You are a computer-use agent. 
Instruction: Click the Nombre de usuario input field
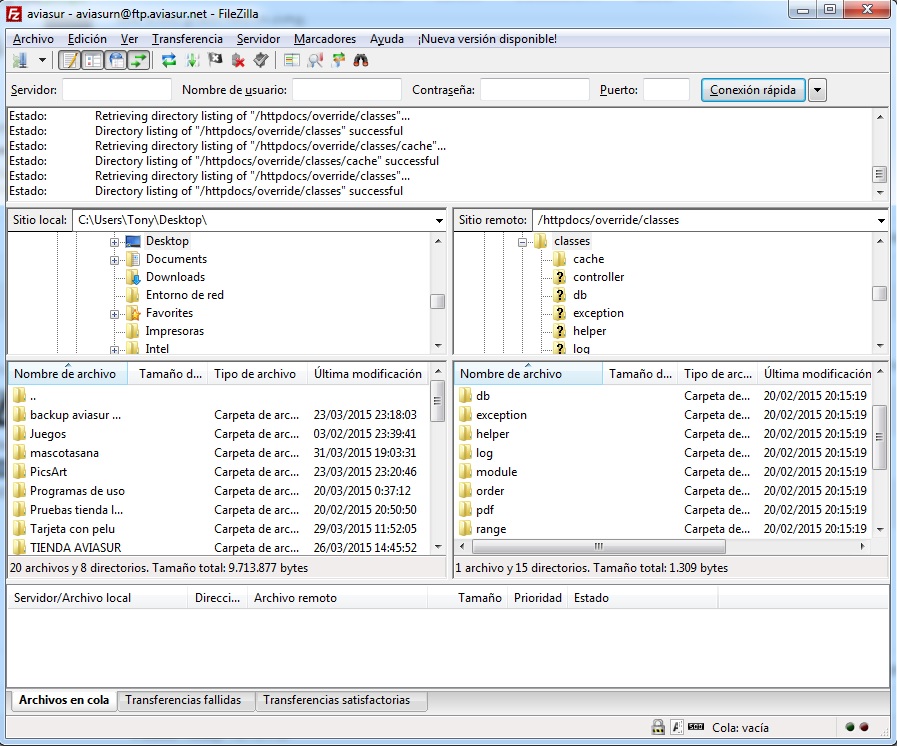pos(347,90)
